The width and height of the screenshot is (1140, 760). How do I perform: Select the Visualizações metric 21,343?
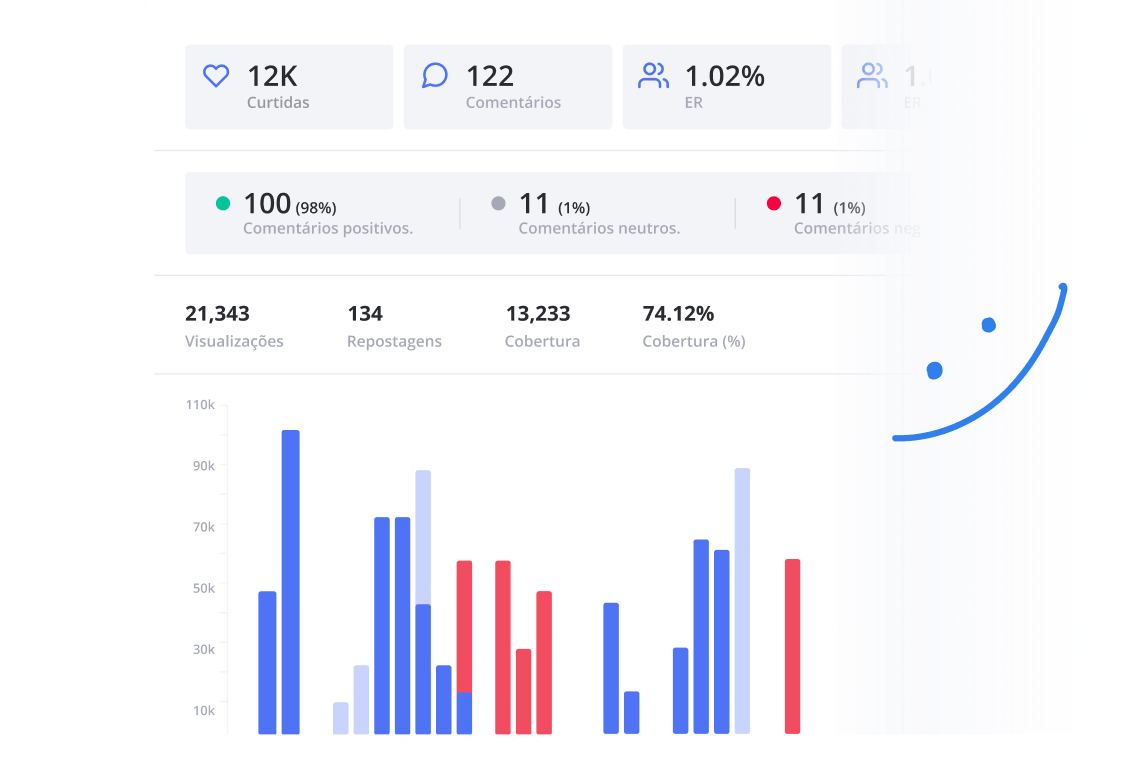pos(217,314)
